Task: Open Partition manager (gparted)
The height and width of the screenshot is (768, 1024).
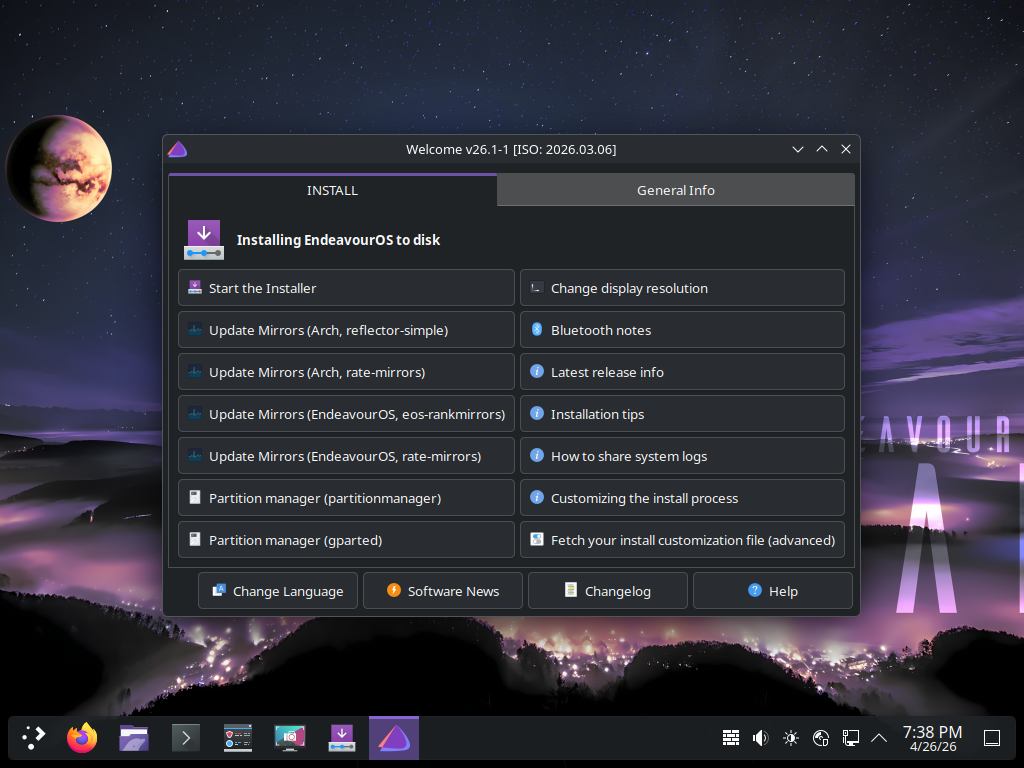Action: [346, 540]
